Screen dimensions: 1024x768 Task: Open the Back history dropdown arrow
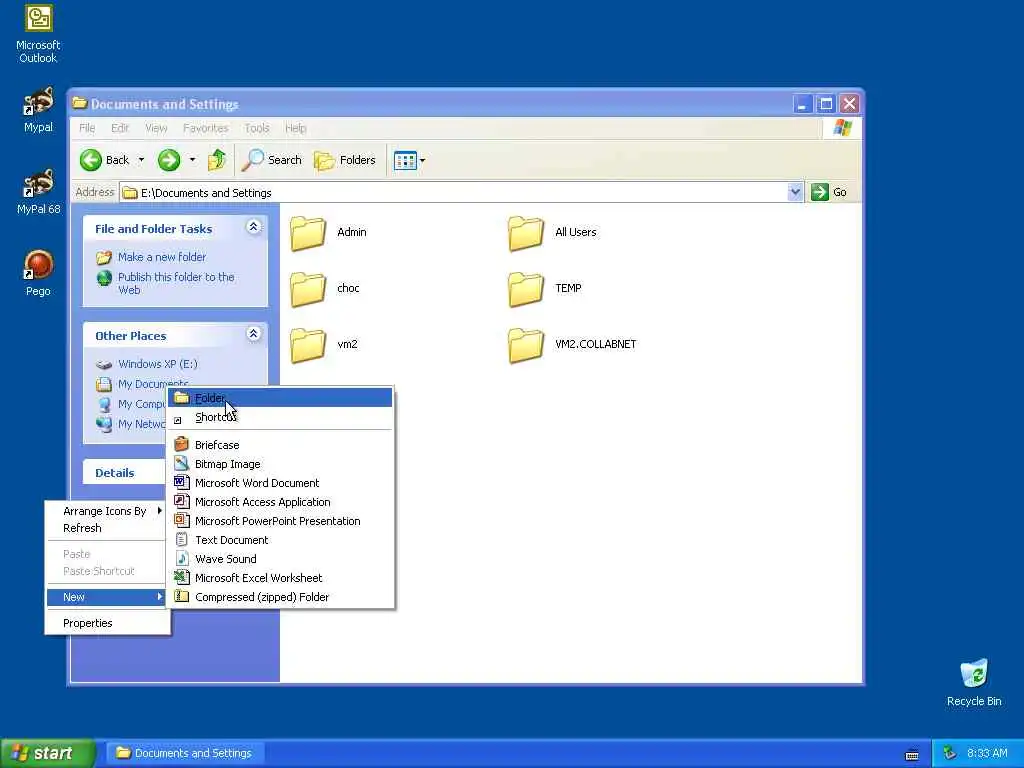pyautogui.click(x=141, y=160)
